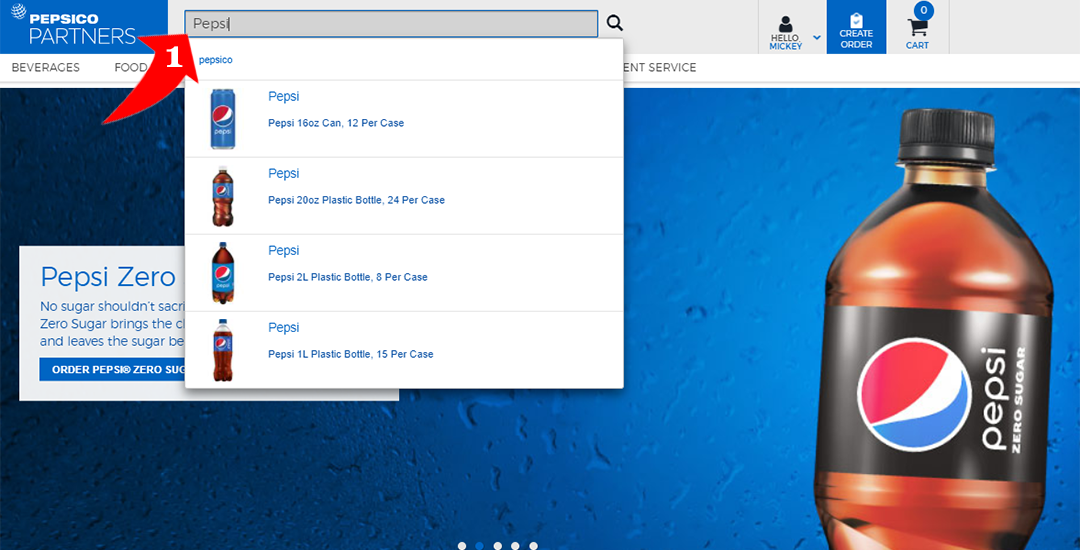Expand the Hello Mickey account dropdown arrow
Screen dimensions: 1080x550
pyautogui.click(x=817, y=37)
